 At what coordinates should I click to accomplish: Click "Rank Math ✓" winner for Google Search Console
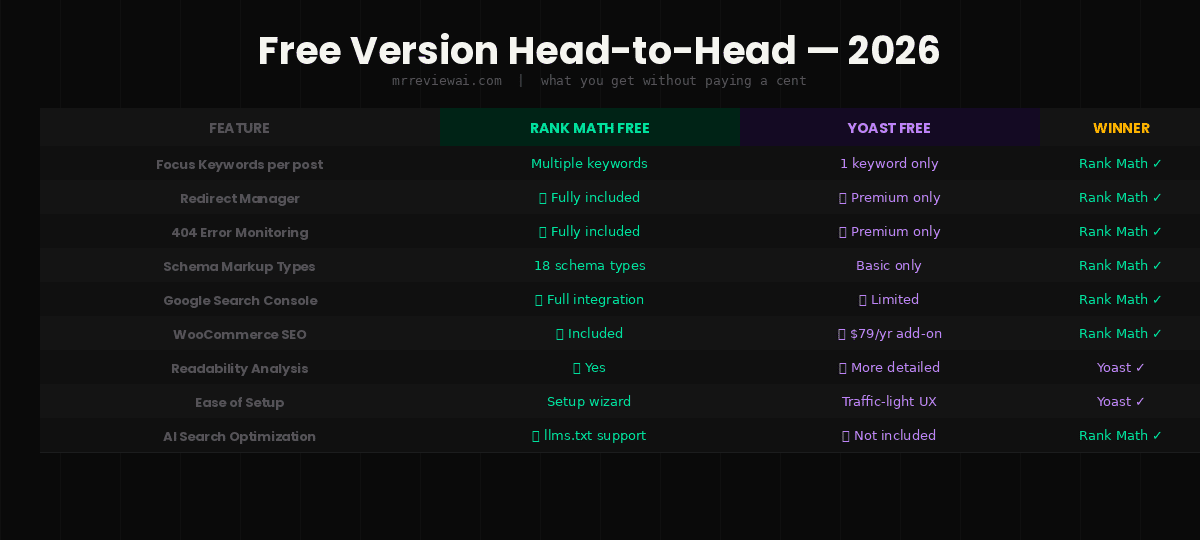(1120, 299)
